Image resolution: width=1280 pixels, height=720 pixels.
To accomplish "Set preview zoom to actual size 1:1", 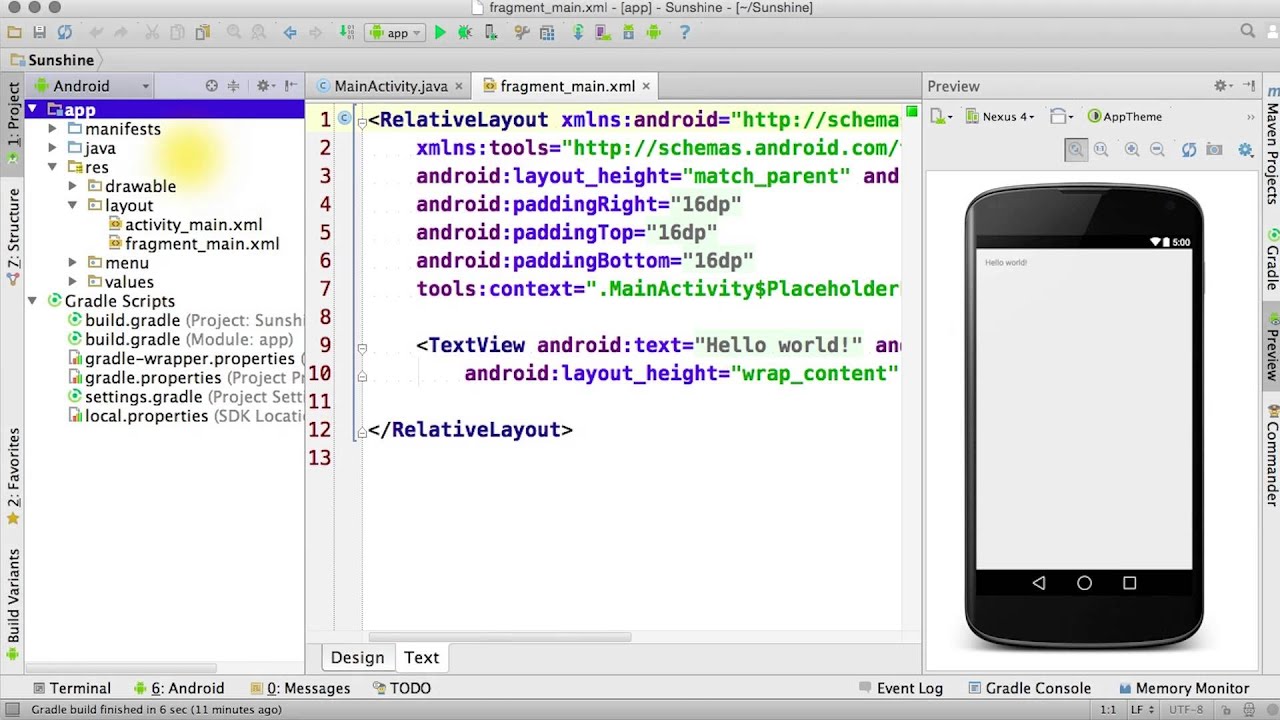I will [x=1101, y=150].
